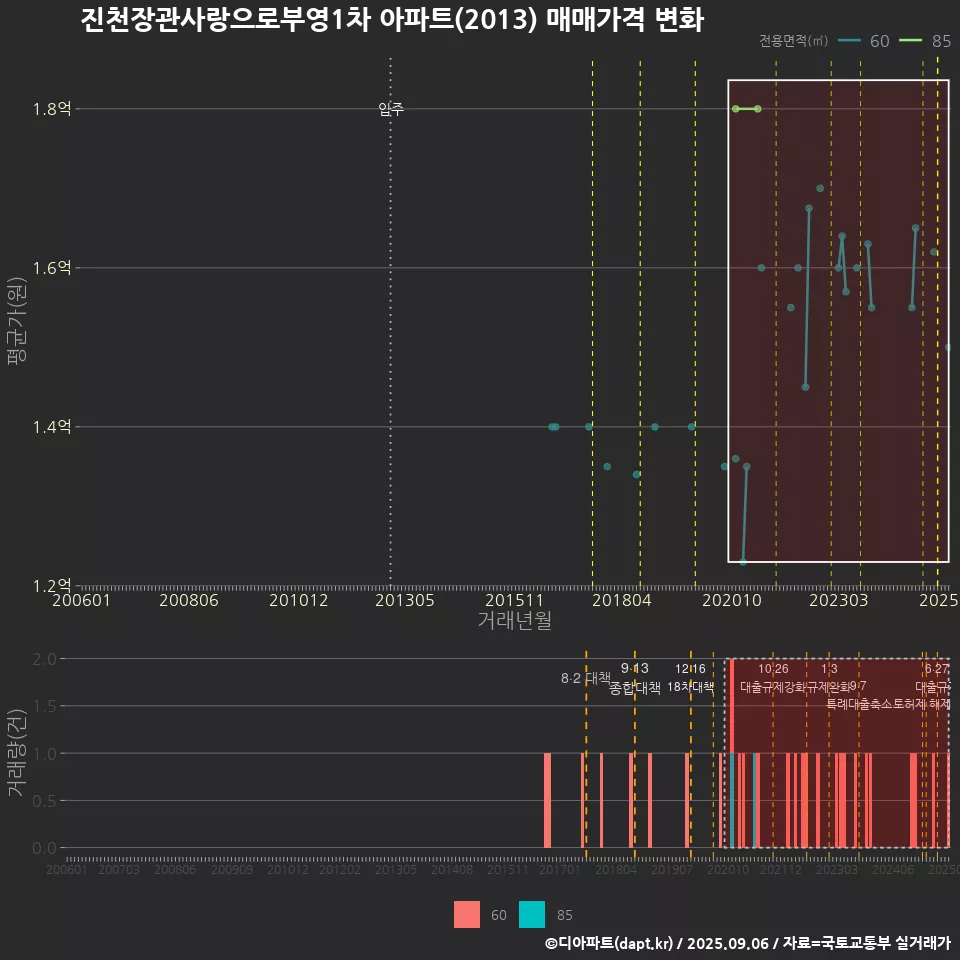Click the 1.6억 y-axis label
Screen dimensions: 960x960
click(51, 268)
